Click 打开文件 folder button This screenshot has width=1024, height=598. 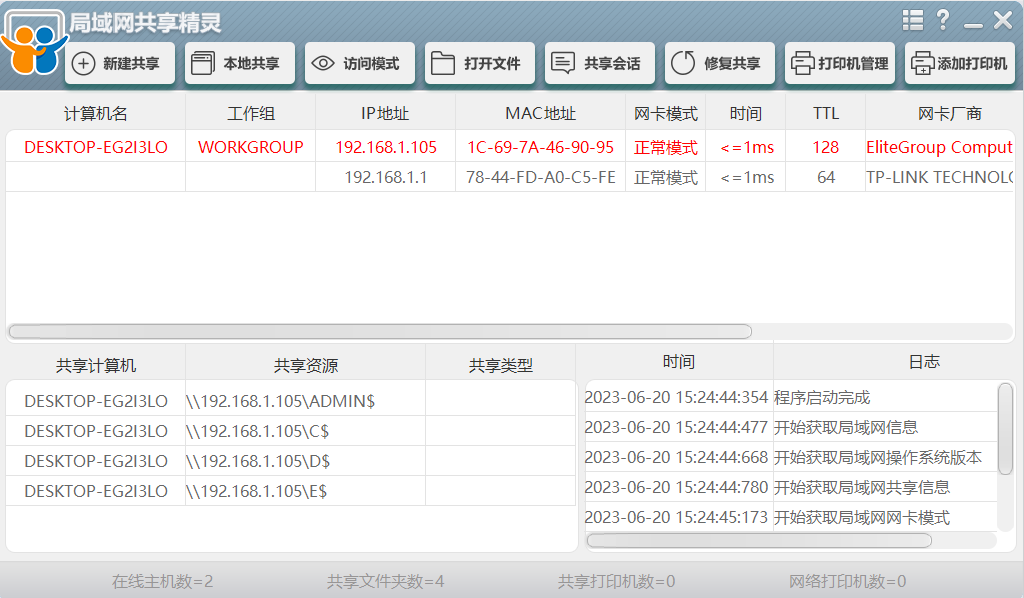tap(480, 63)
